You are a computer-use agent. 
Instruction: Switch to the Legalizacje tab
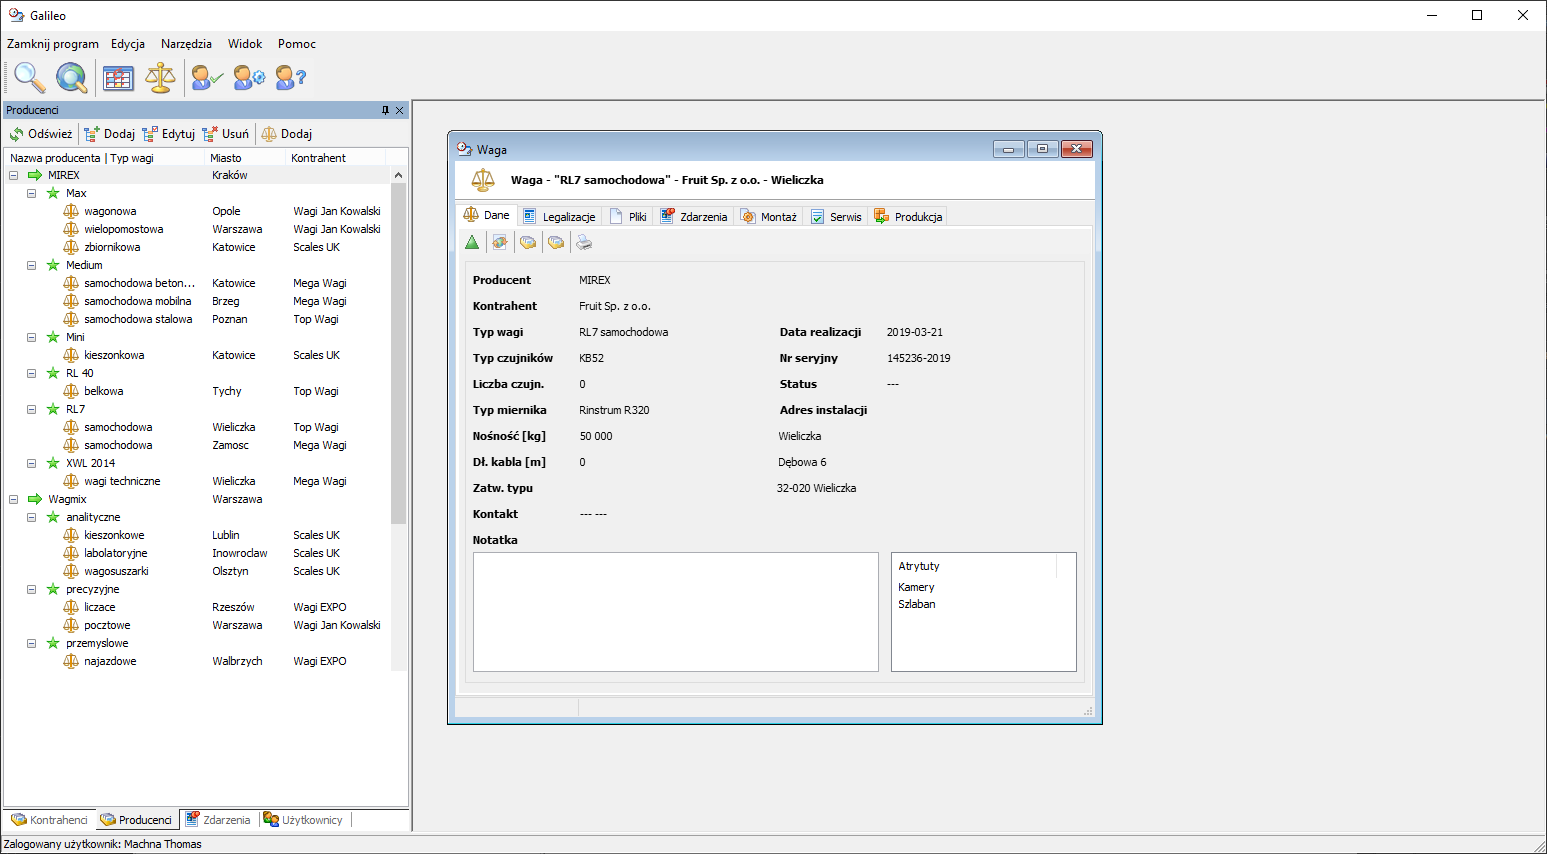click(x=560, y=216)
